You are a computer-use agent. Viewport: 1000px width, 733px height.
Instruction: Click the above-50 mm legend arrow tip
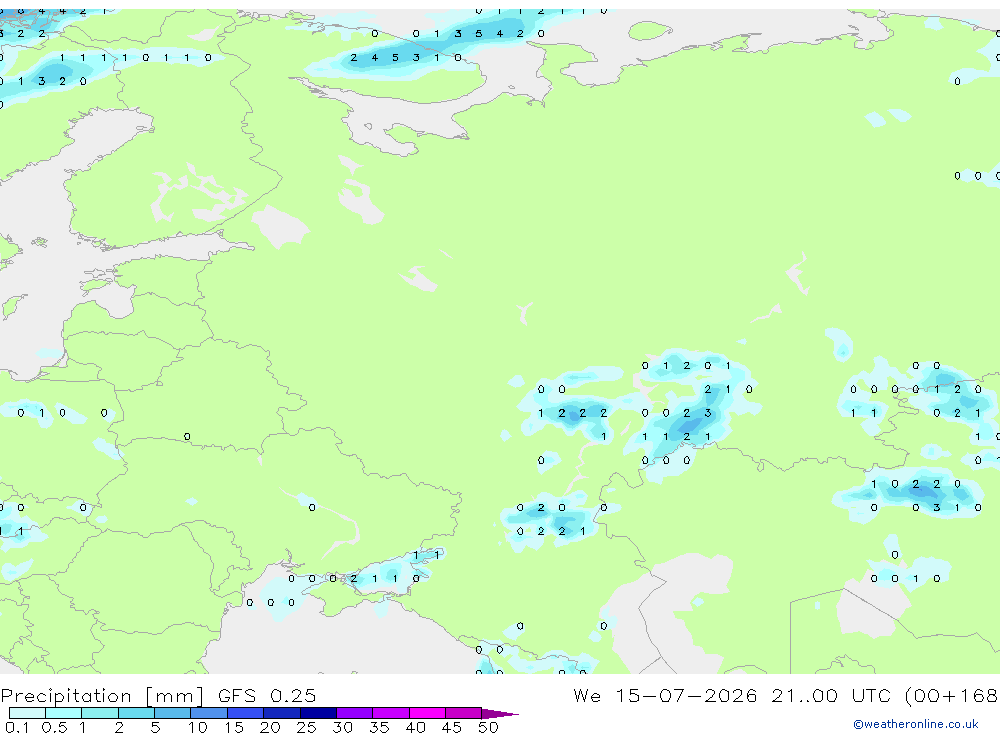(500, 714)
